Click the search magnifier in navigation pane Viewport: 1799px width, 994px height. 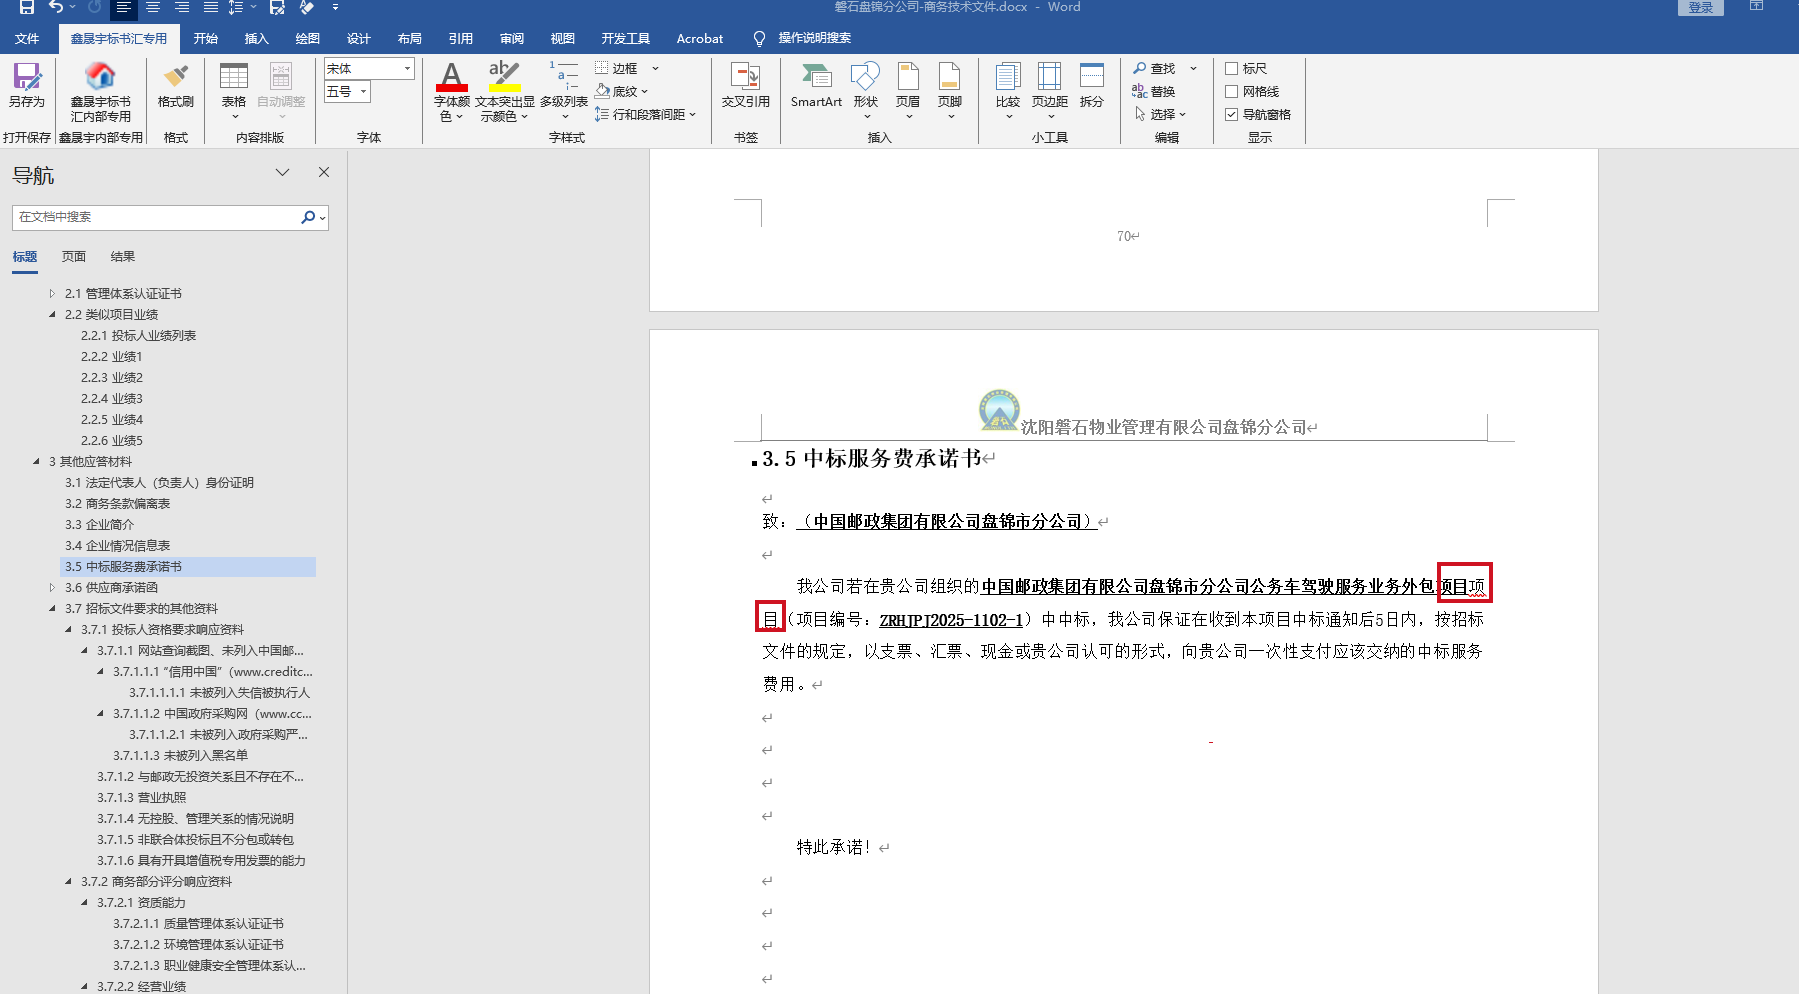tap(308, 217)
